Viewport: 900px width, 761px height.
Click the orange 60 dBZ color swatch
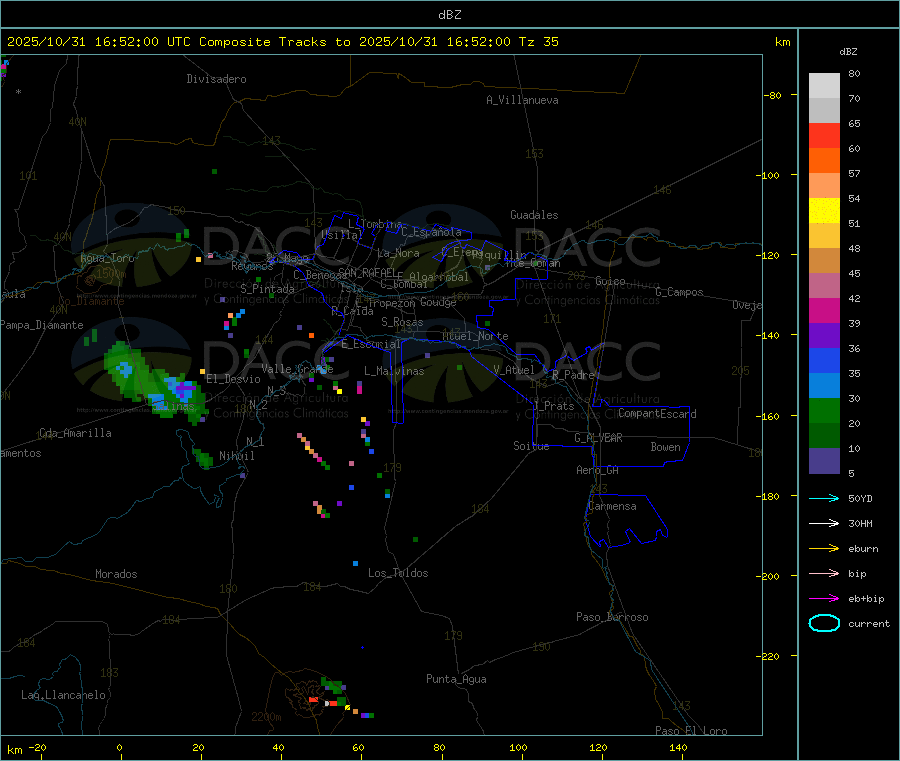(824, 160)
